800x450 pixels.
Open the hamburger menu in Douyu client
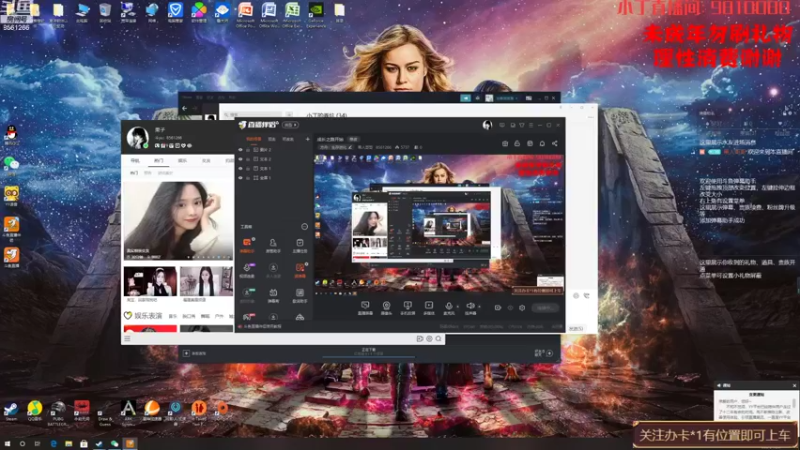pos(128,339)
